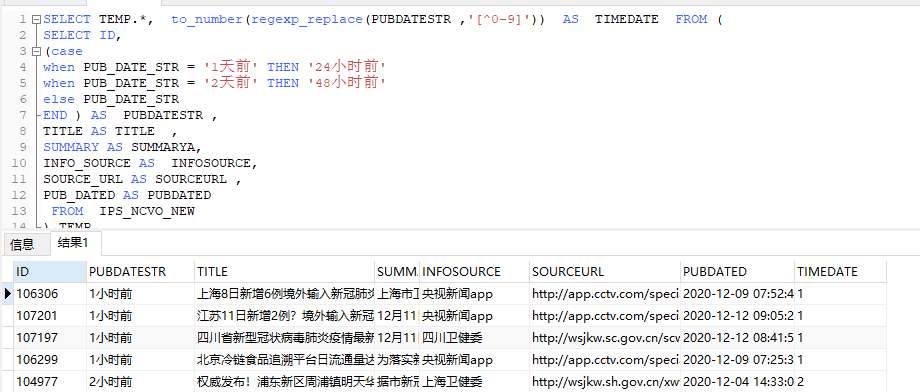
Task: Click the PUBDATED column header
Action: pyautogui.click(x=738, y=272)
